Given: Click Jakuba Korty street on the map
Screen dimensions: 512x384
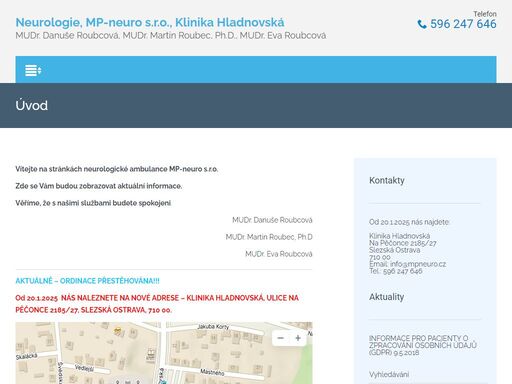Looking at the screenshot, I should [x=213, y=327].
